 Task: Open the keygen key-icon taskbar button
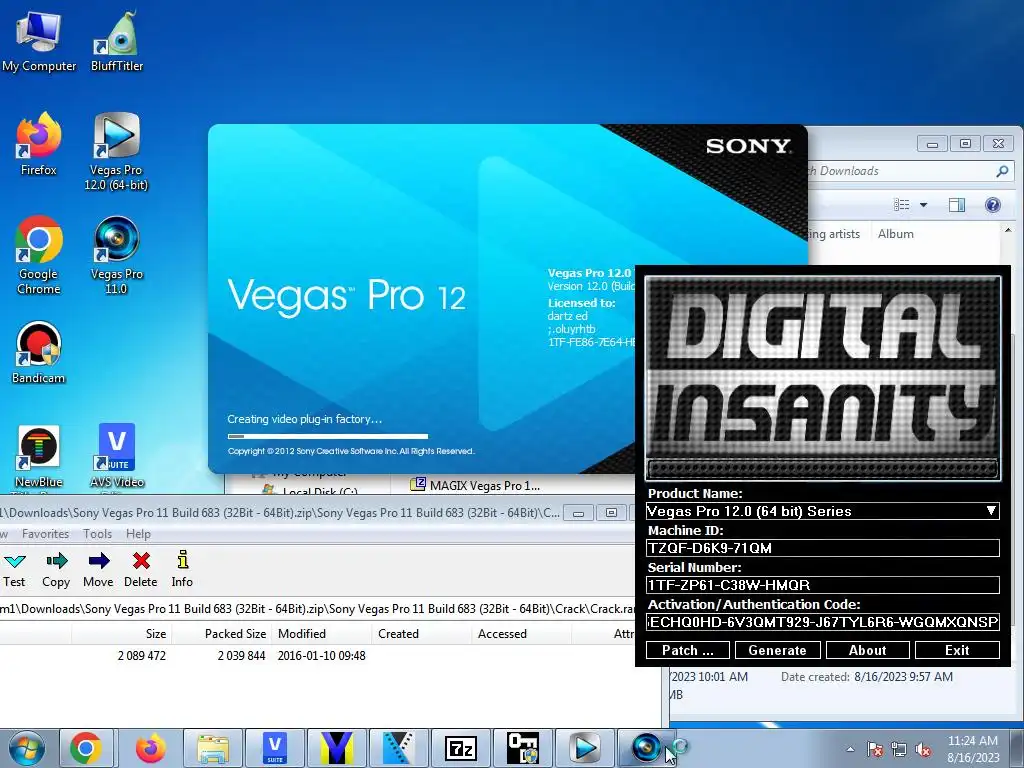pos(522,748)
